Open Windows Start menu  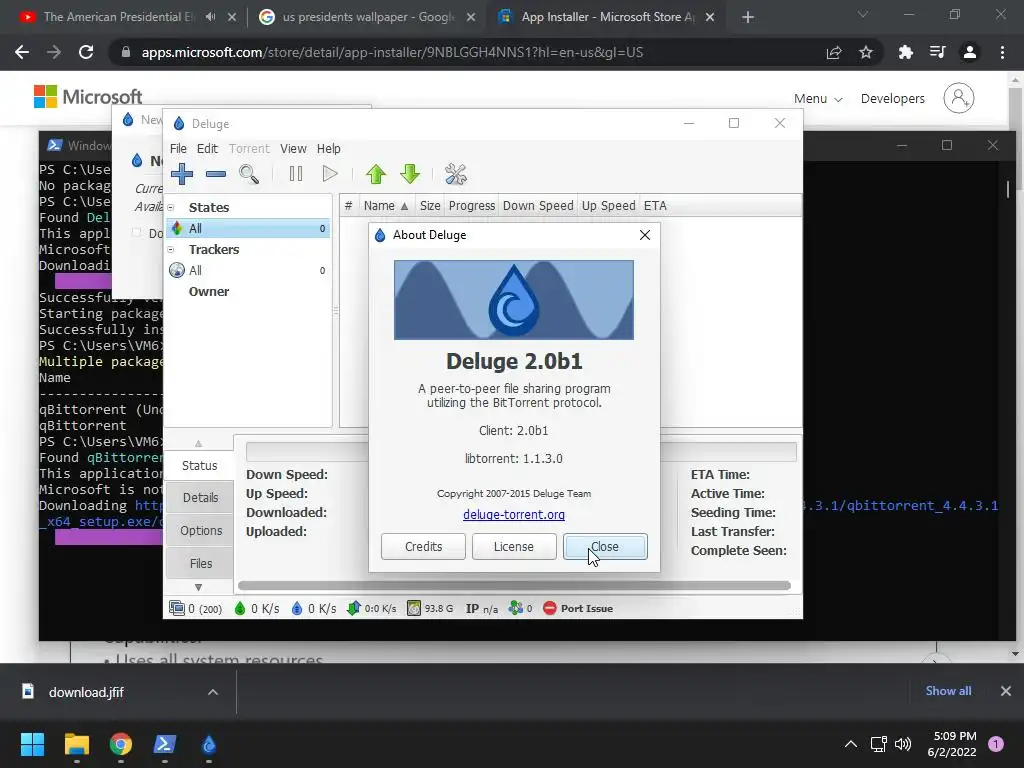[32, 744]
